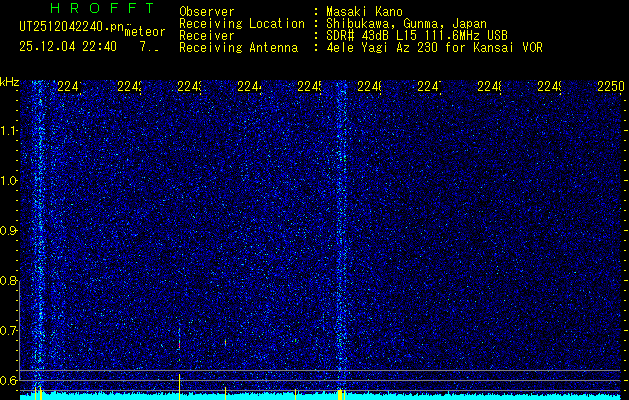Click the 2245 time marker
Screen dimensions: 629x400
click(x=309, y=87)
